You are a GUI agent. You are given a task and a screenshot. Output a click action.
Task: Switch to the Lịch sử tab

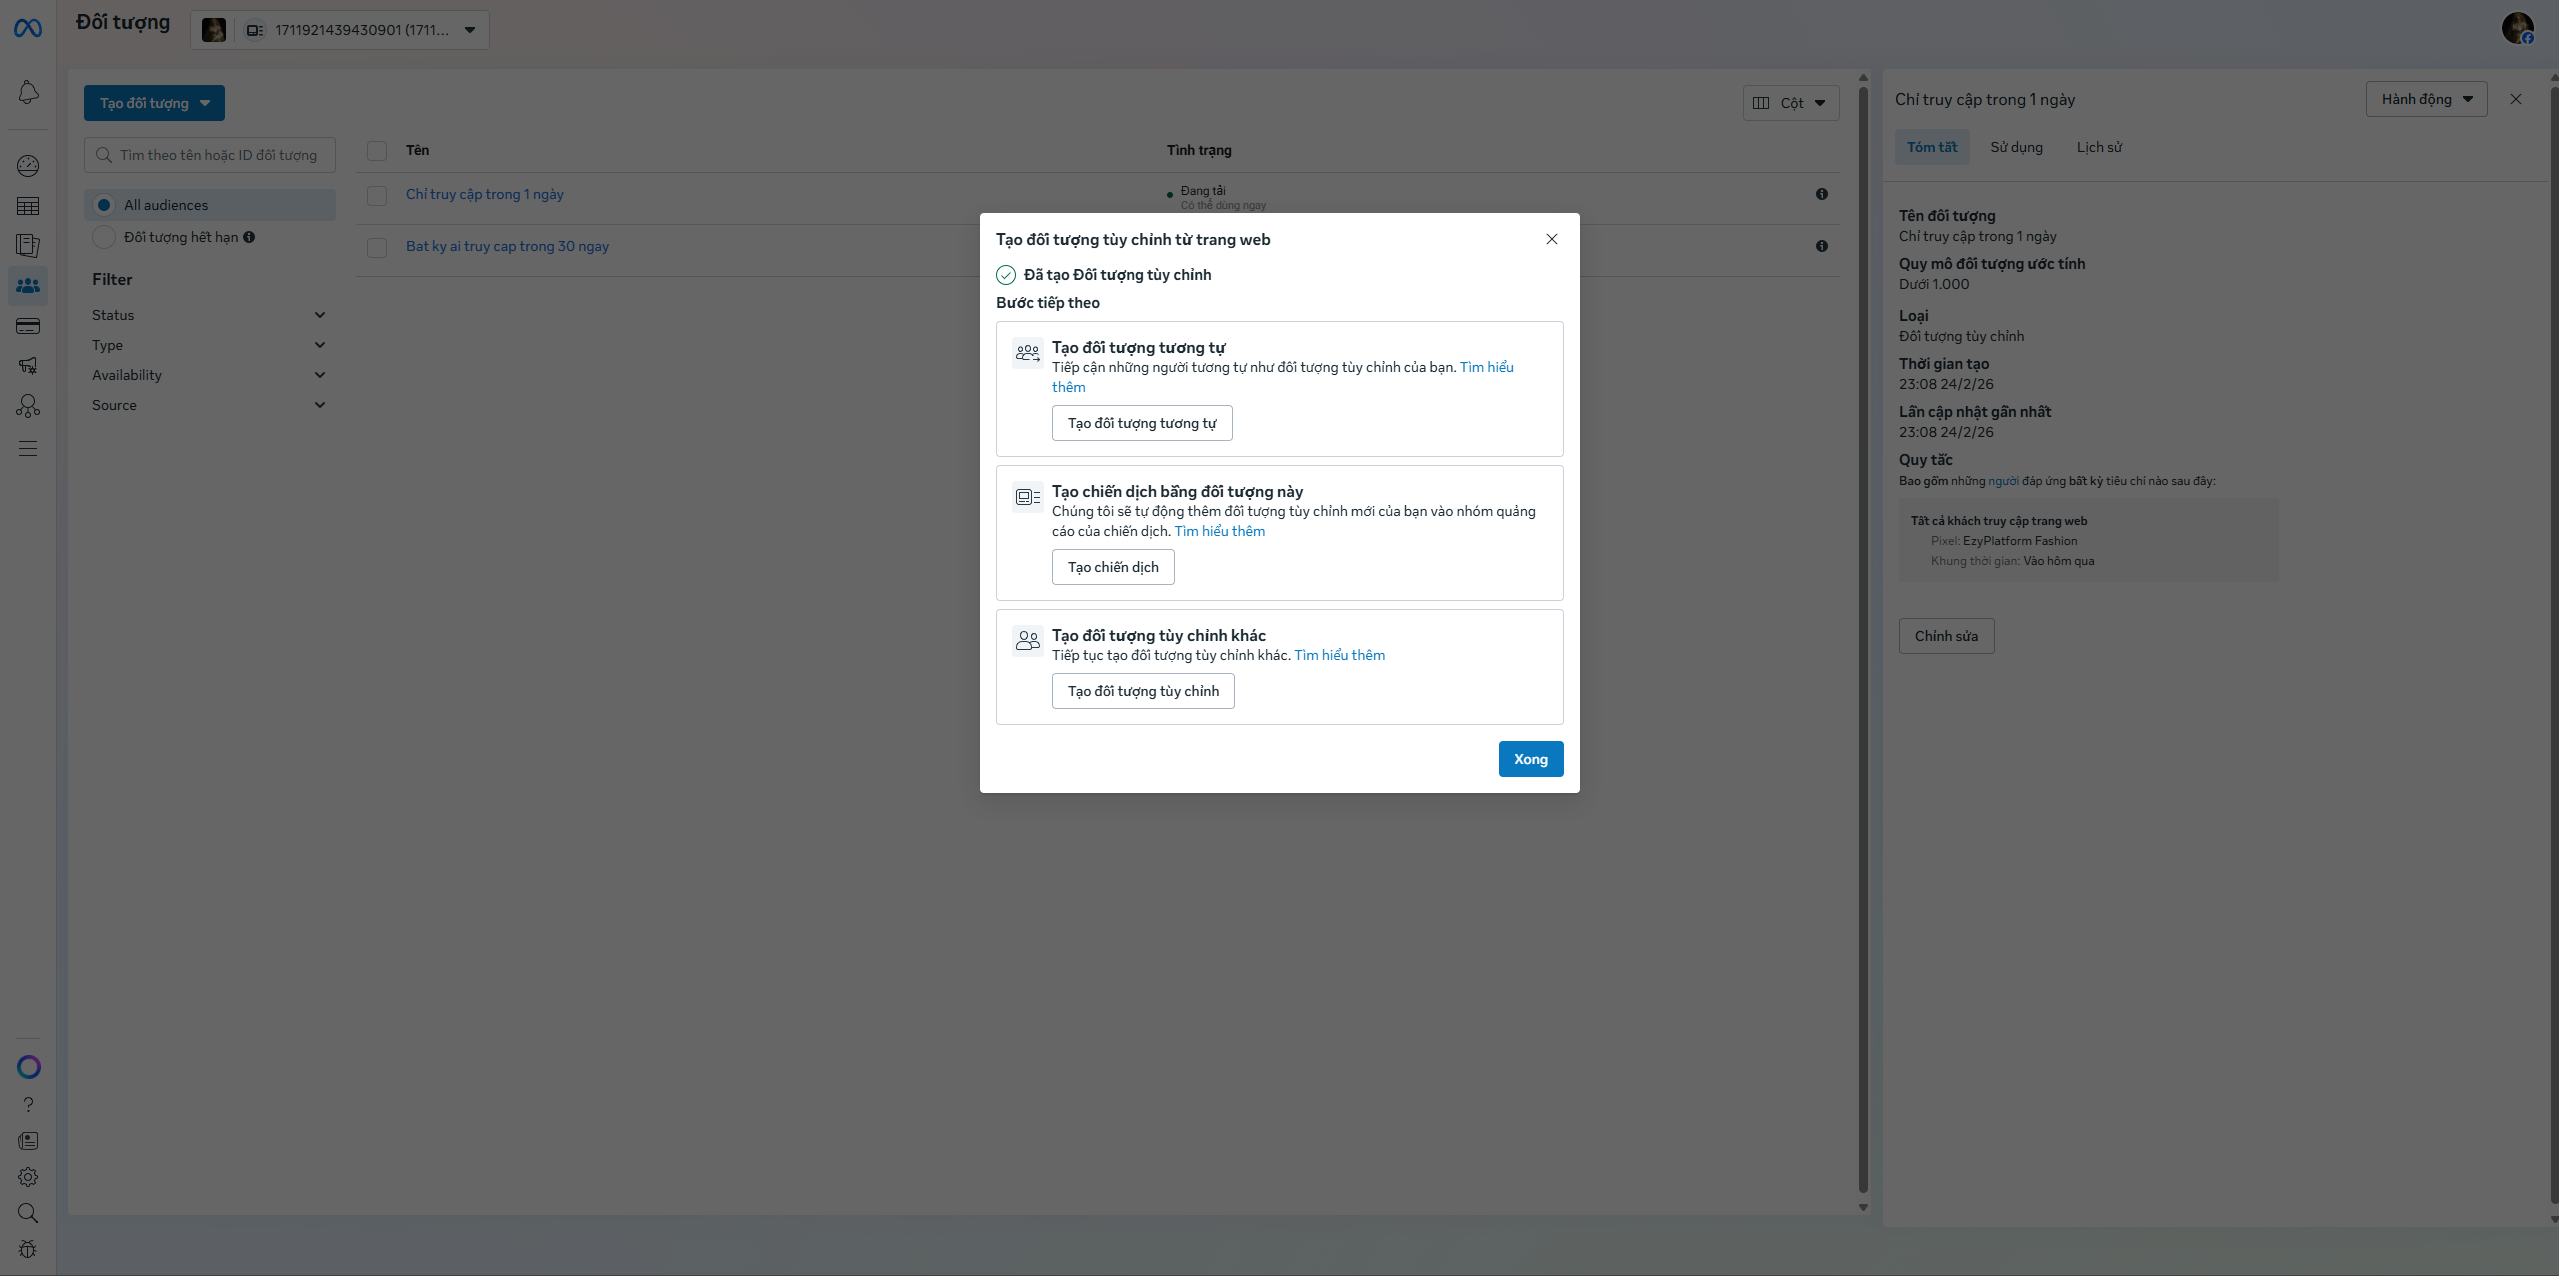pos(2099,147)
